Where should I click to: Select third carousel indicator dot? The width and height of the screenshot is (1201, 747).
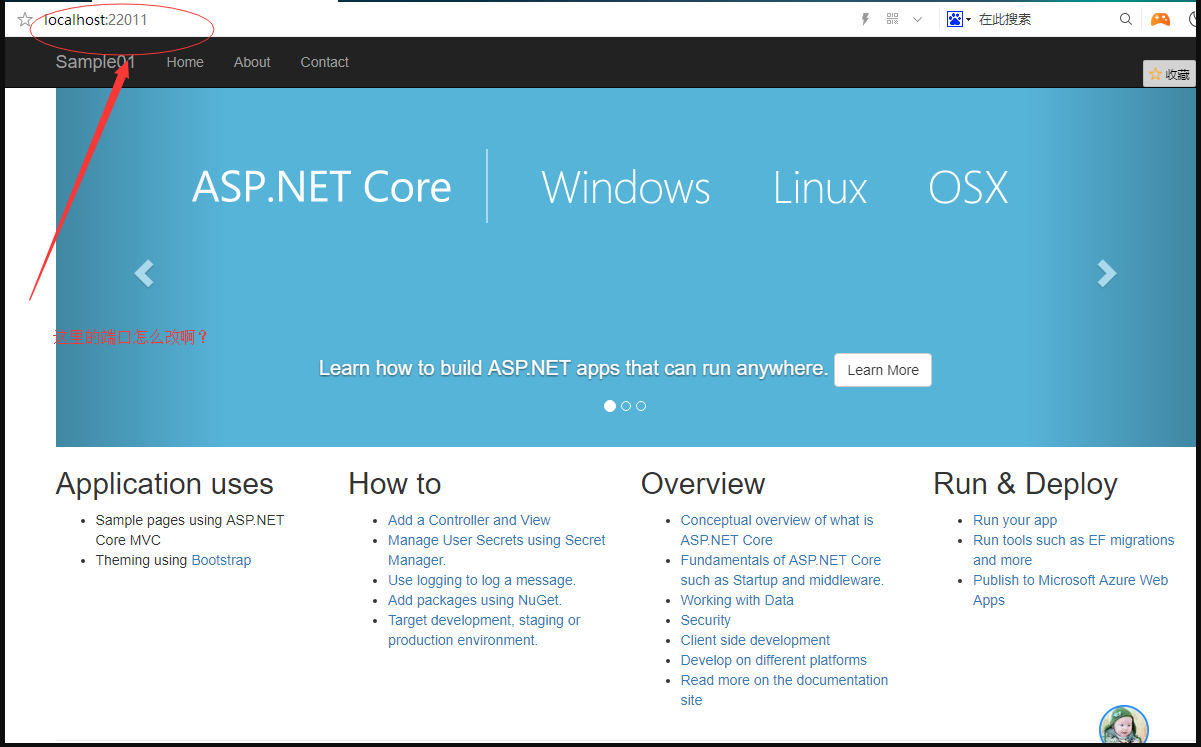(641, 406)
